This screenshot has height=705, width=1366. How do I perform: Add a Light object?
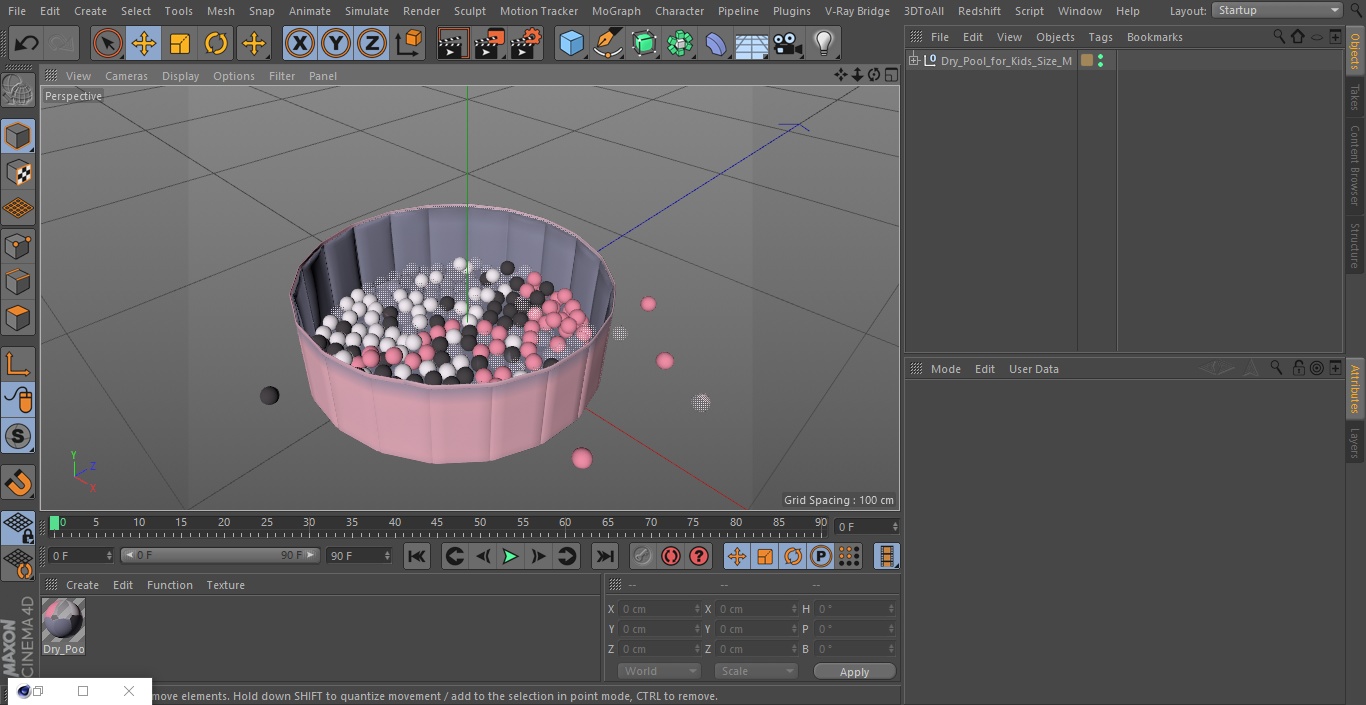coord(824,43)
